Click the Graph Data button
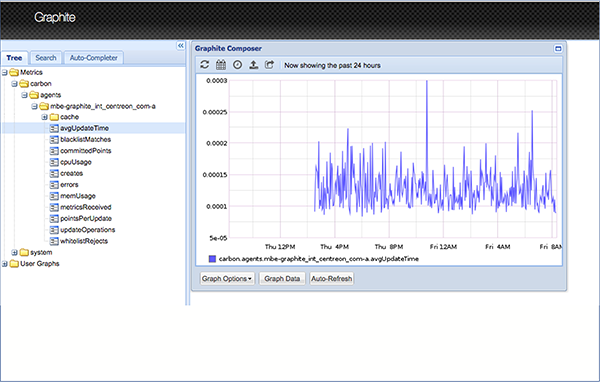This screenshot has width=600, height=382. point(282,279)
